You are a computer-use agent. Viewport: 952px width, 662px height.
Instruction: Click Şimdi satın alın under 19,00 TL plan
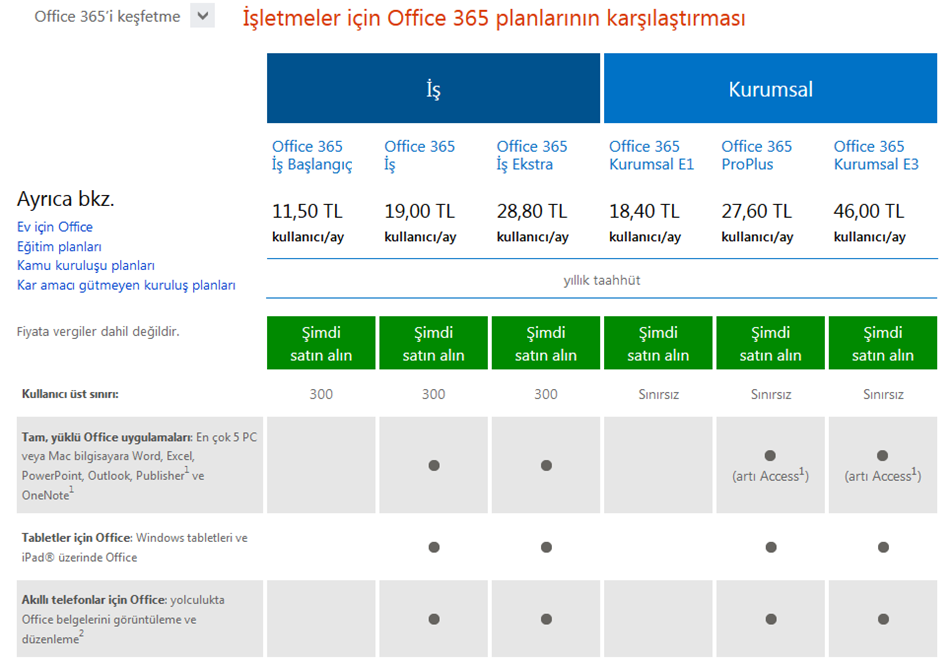point(434,343)
